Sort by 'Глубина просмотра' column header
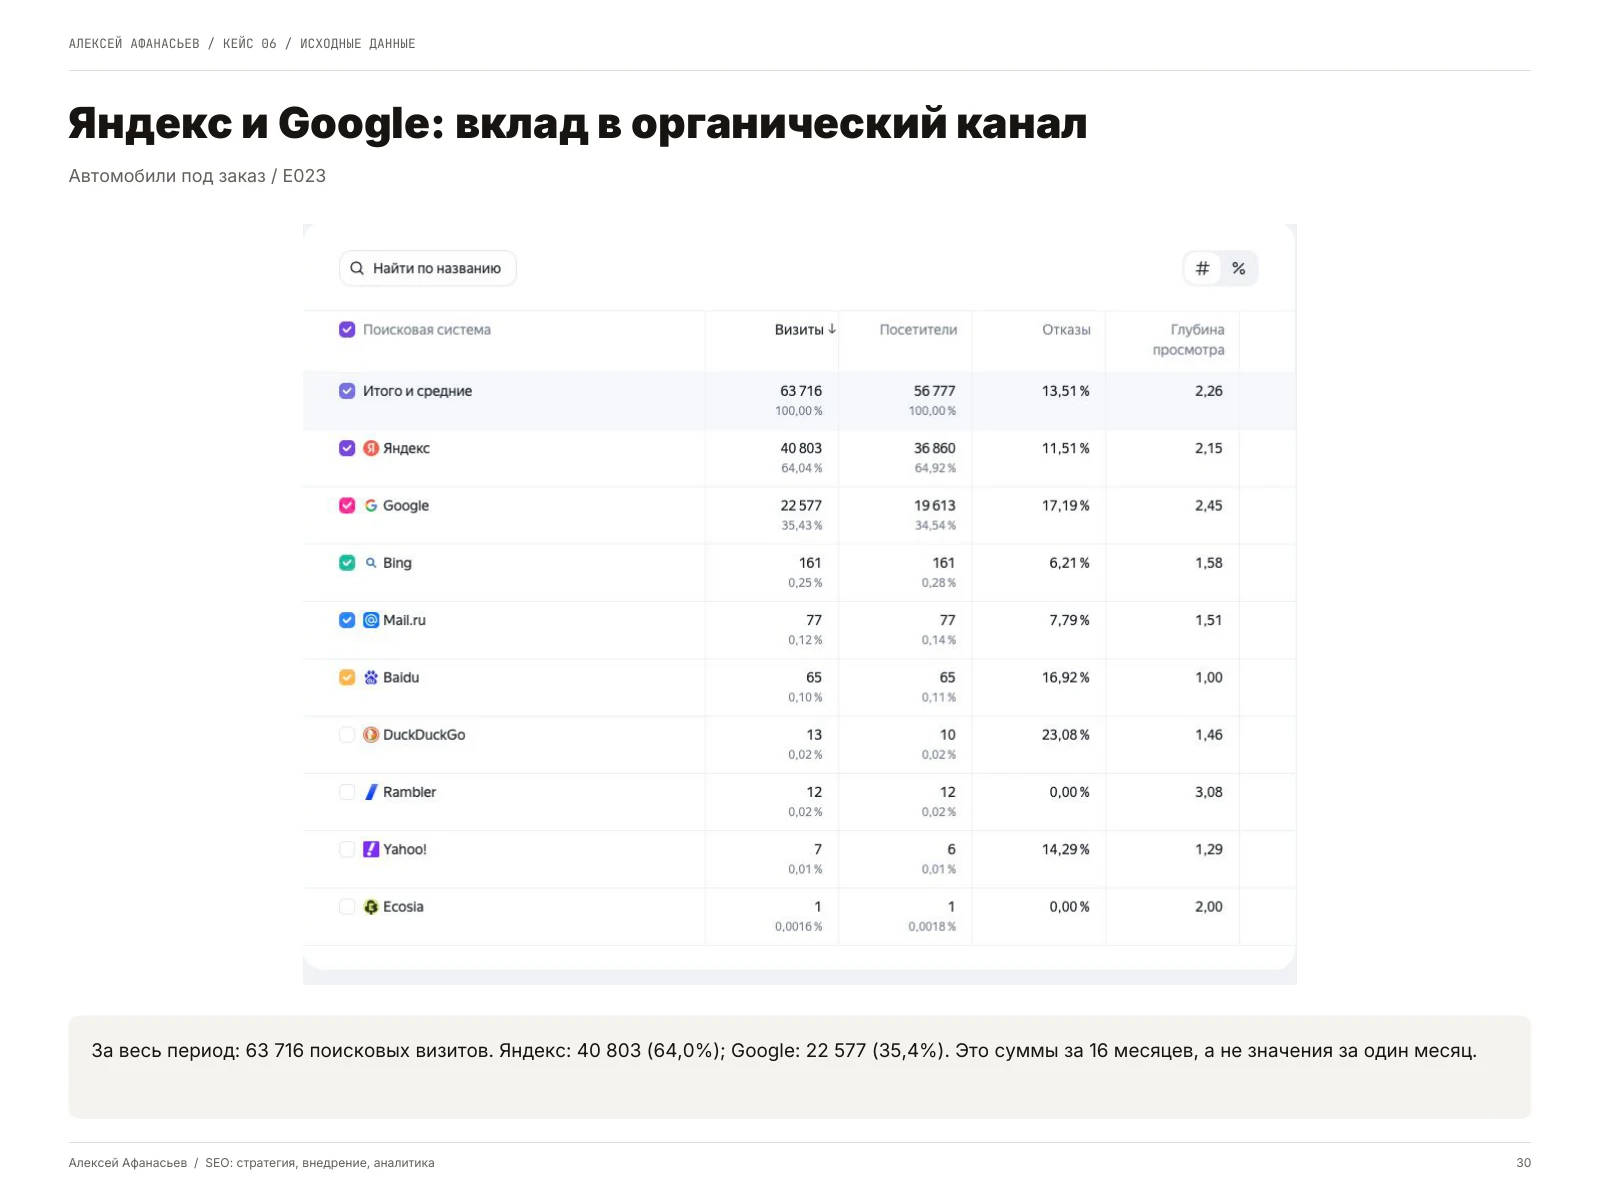This screenshot has height=1200, width=1600. point(1188,340)
